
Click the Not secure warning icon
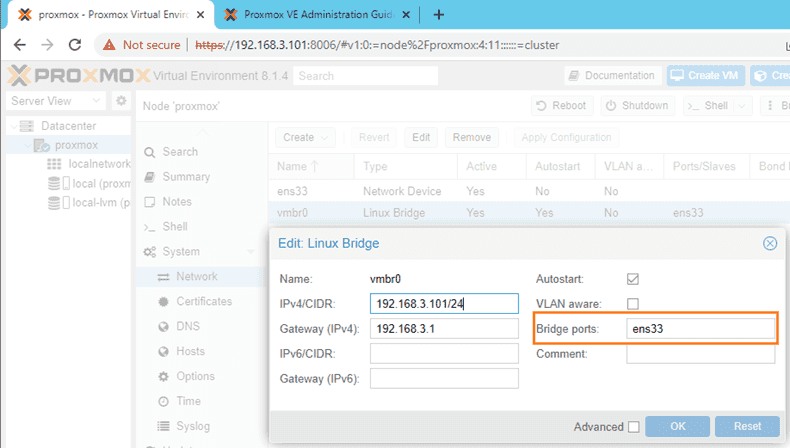click(x=109, y=45)
